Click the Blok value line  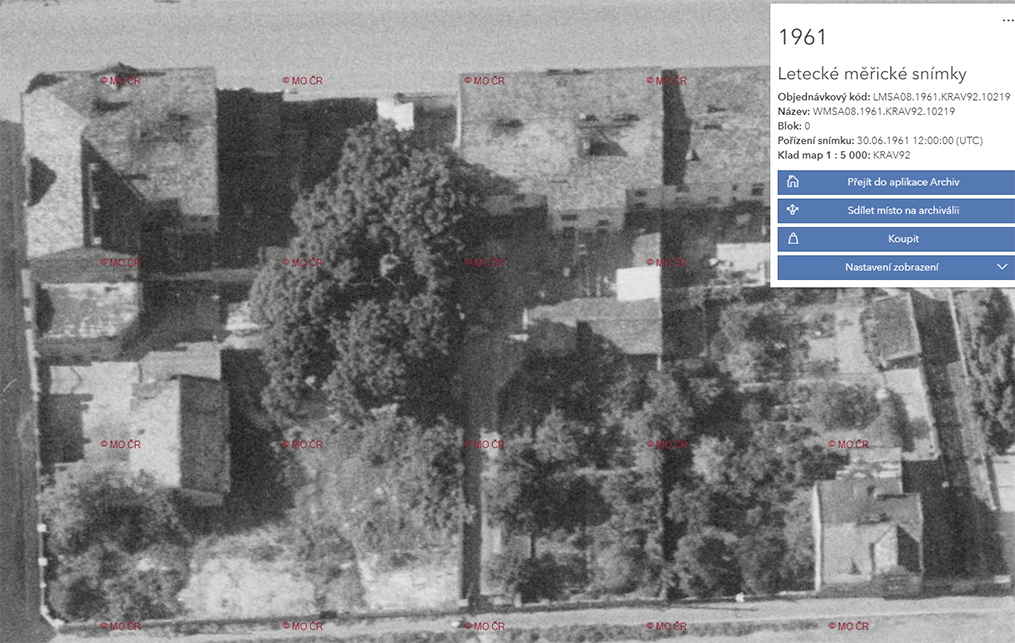pyautogui.click(x=794, y=126)
